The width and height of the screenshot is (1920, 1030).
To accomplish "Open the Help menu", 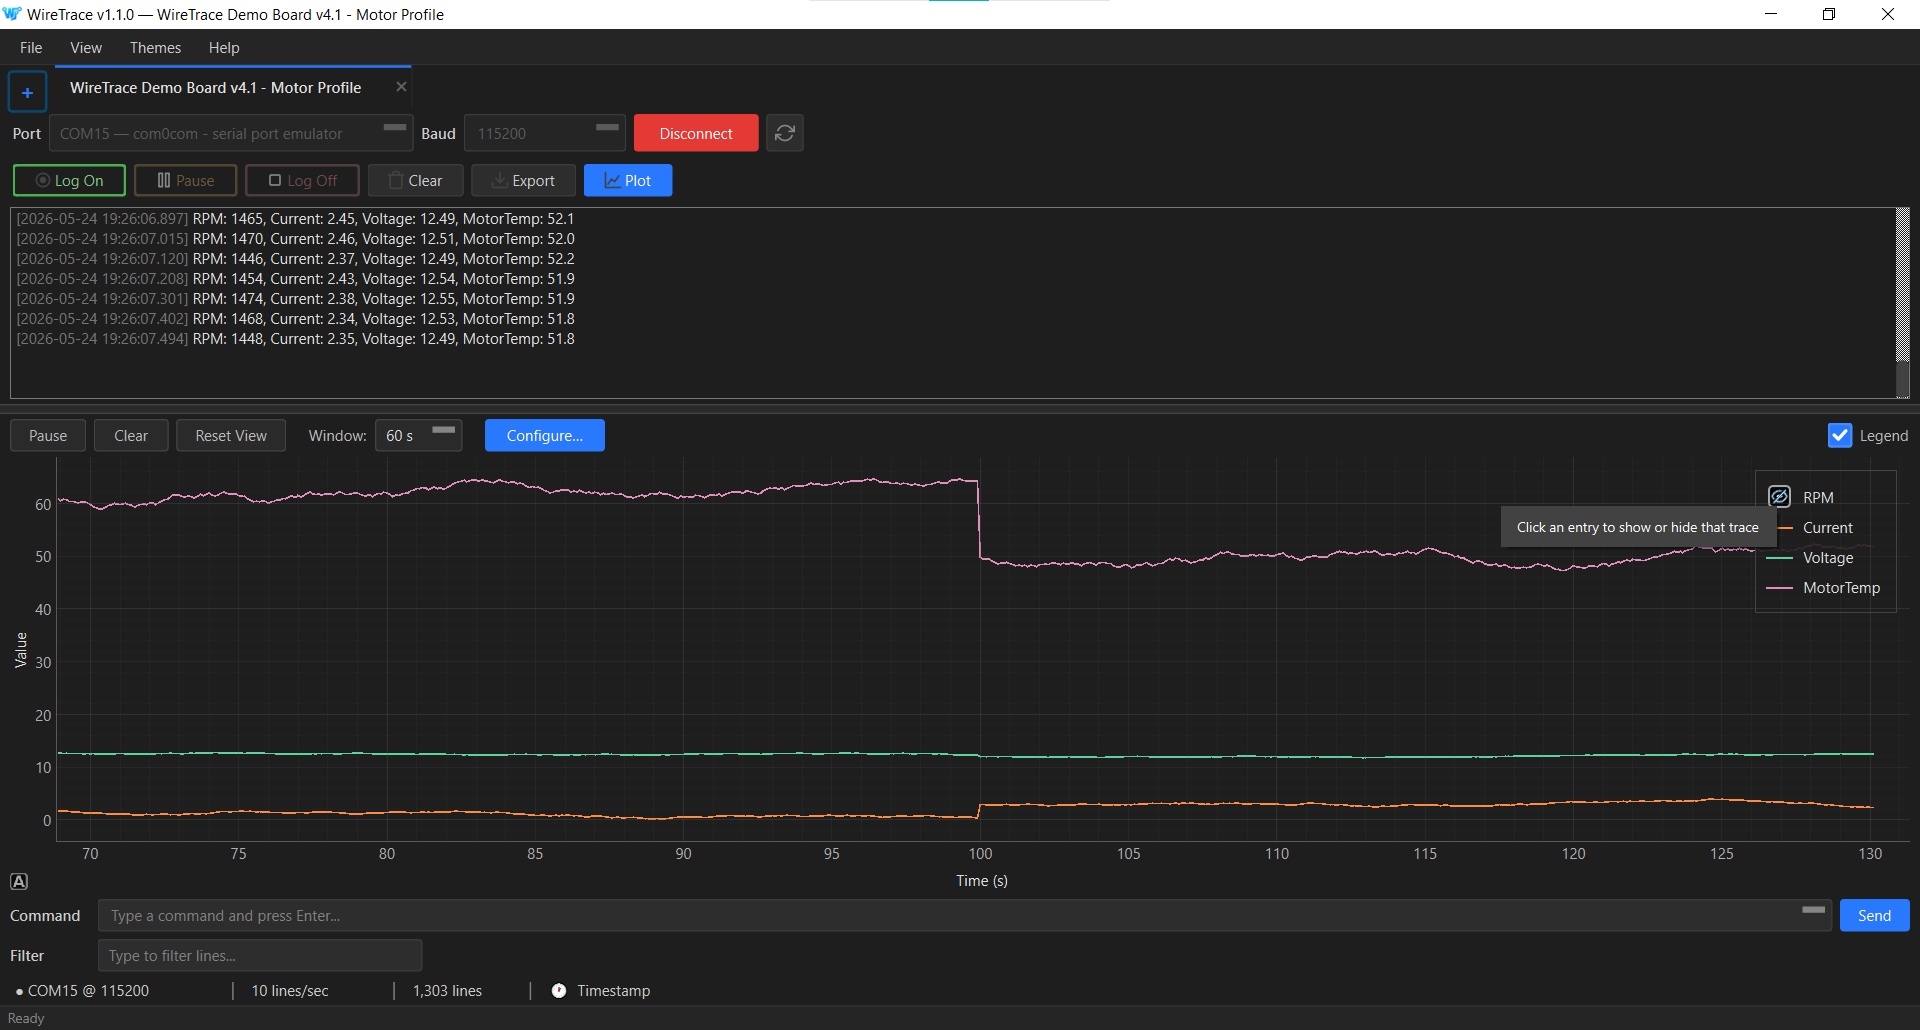I will 224,48.
